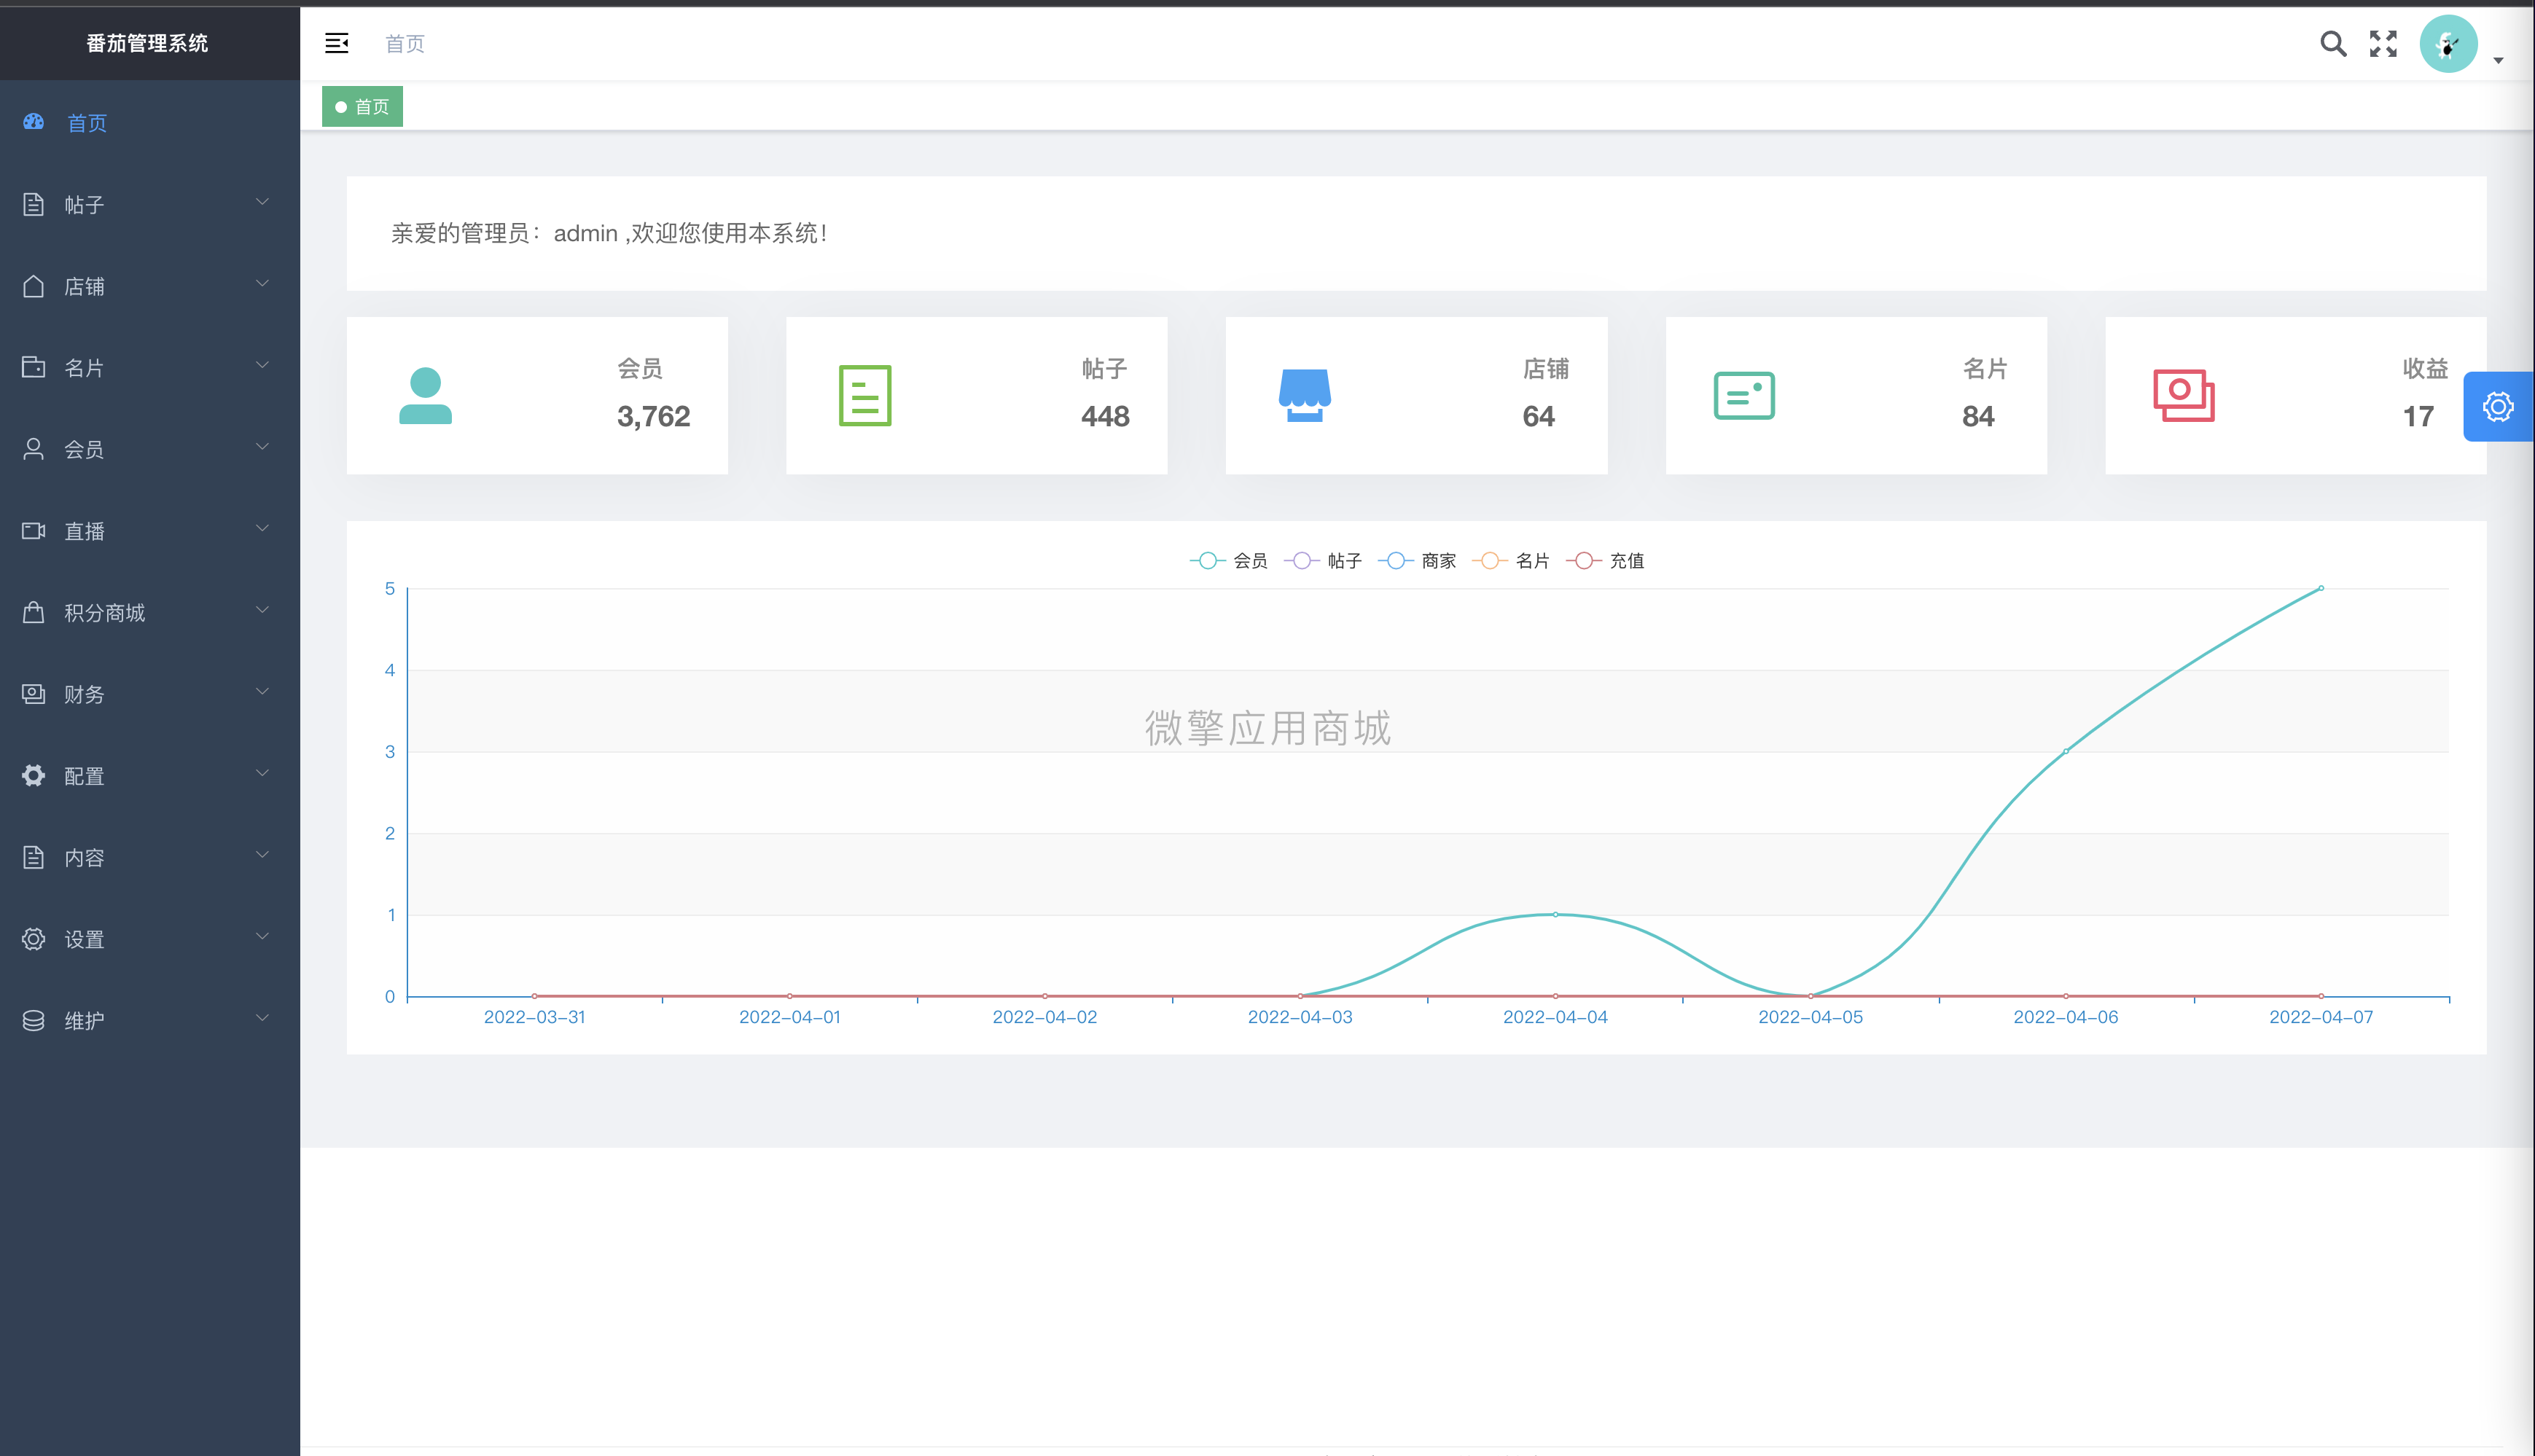Click the welcome message to admin
This screenshot has width=2535, height=1456.
(609, 233)
